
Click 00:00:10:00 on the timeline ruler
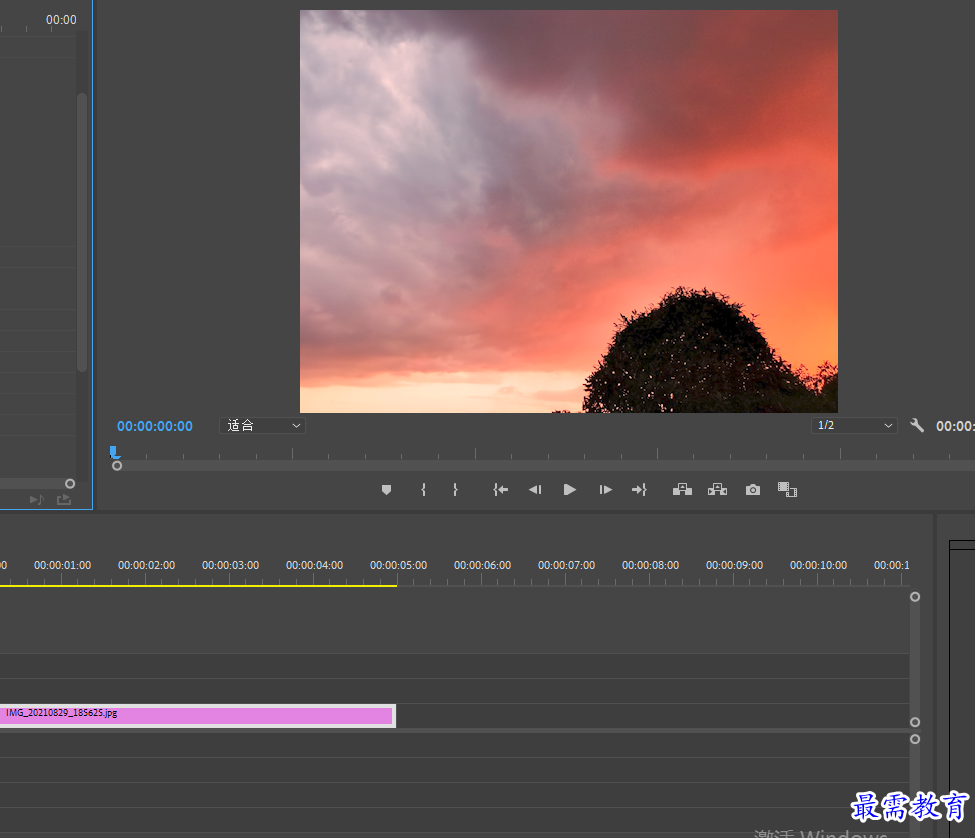pos(818,565)
